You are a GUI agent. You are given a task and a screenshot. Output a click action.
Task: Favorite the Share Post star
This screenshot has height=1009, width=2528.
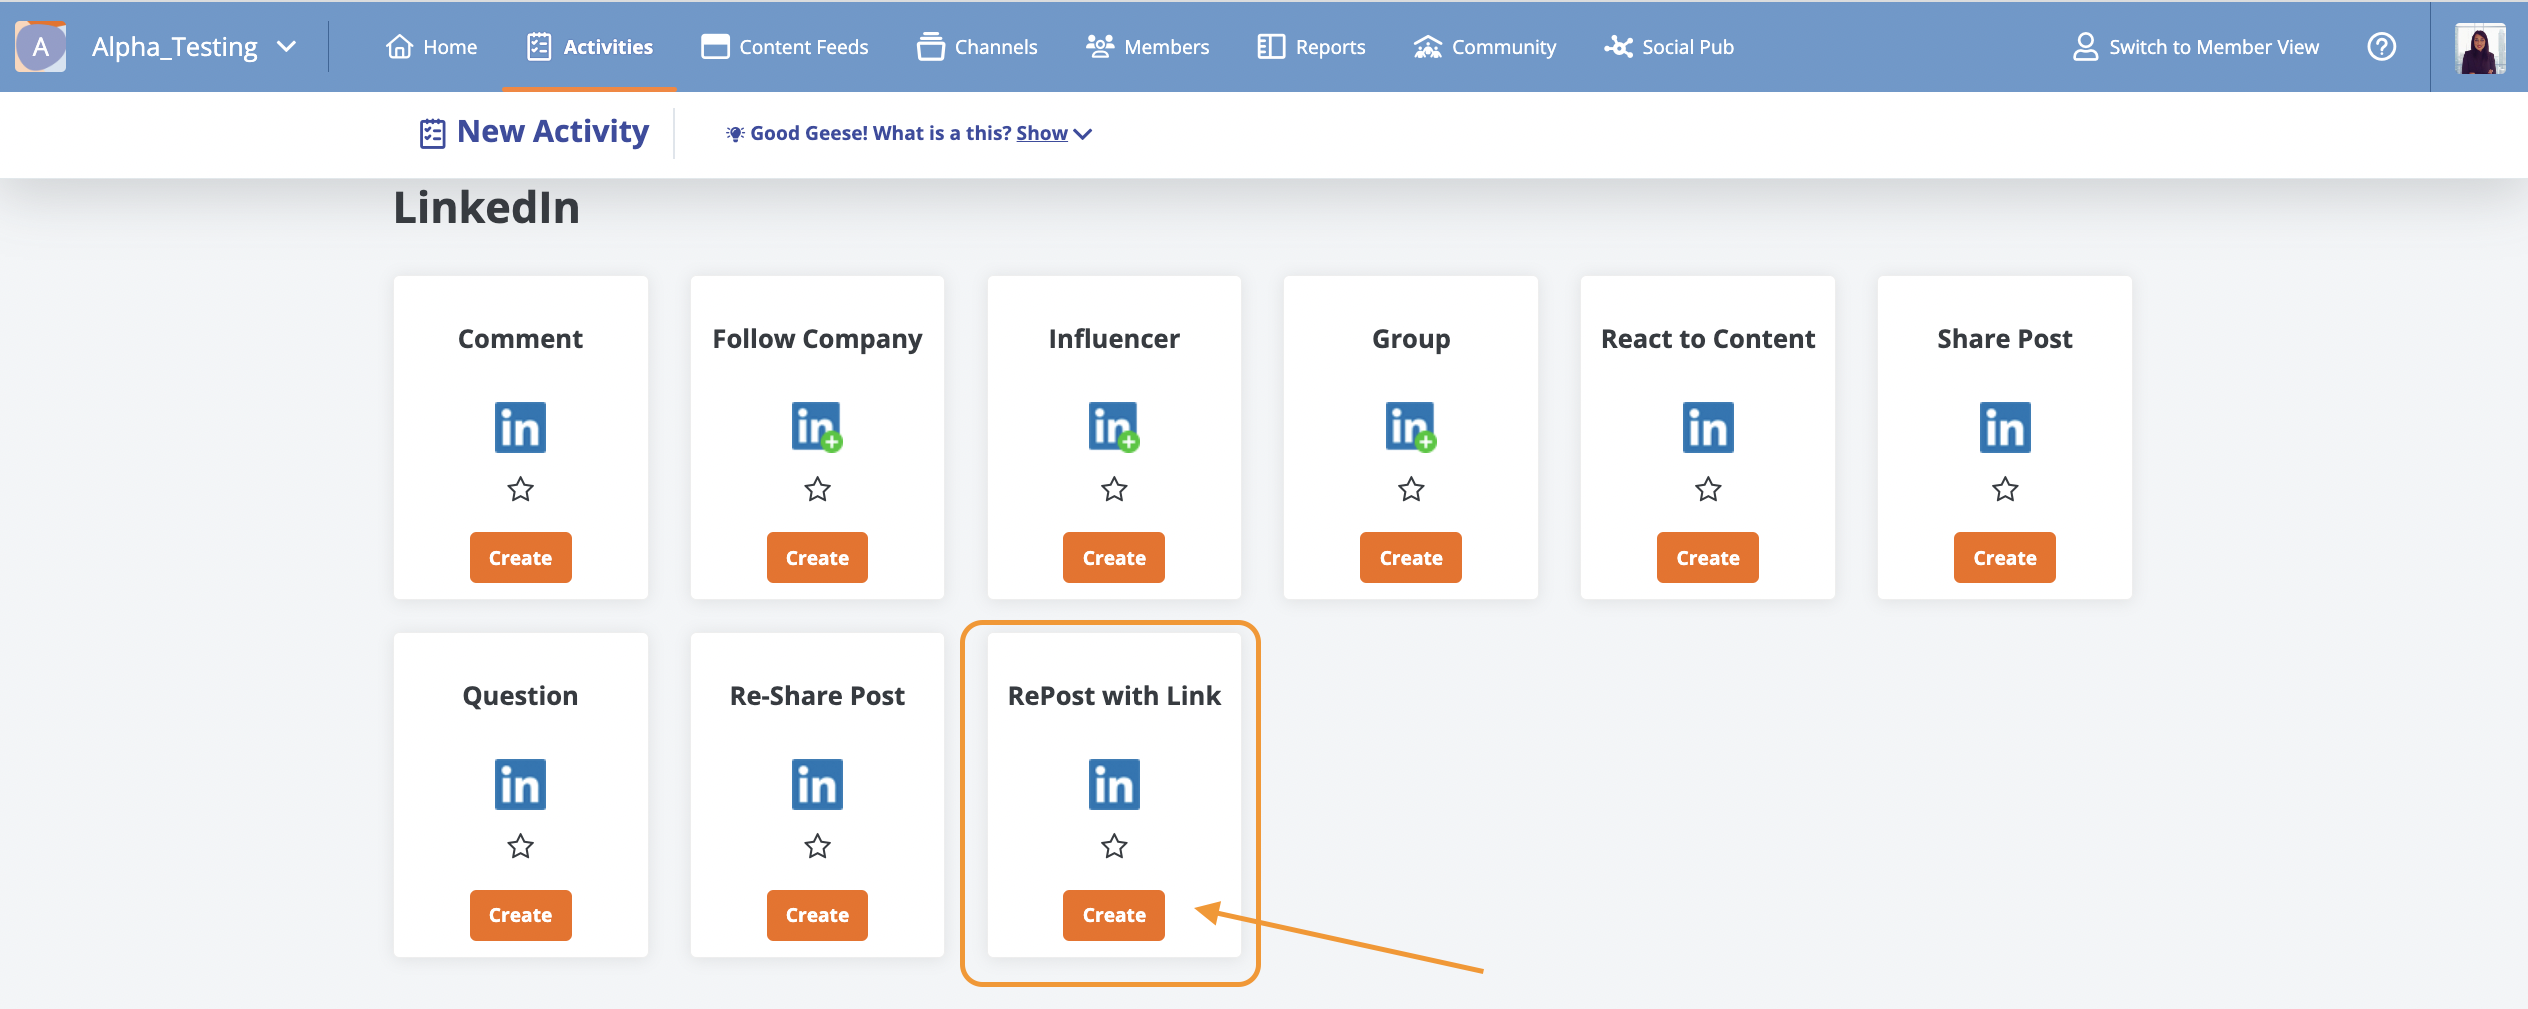pos(2005,489)
